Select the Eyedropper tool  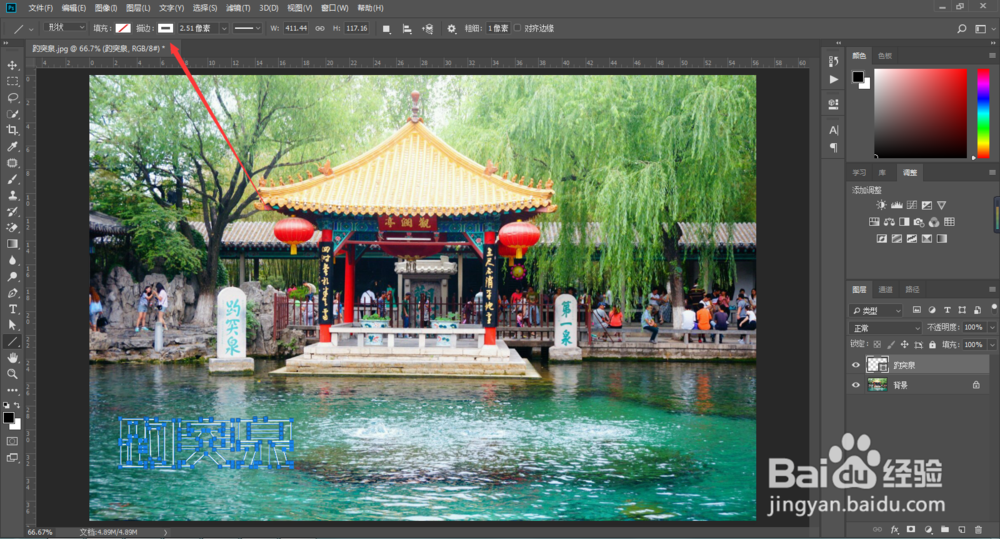point(12,147)
